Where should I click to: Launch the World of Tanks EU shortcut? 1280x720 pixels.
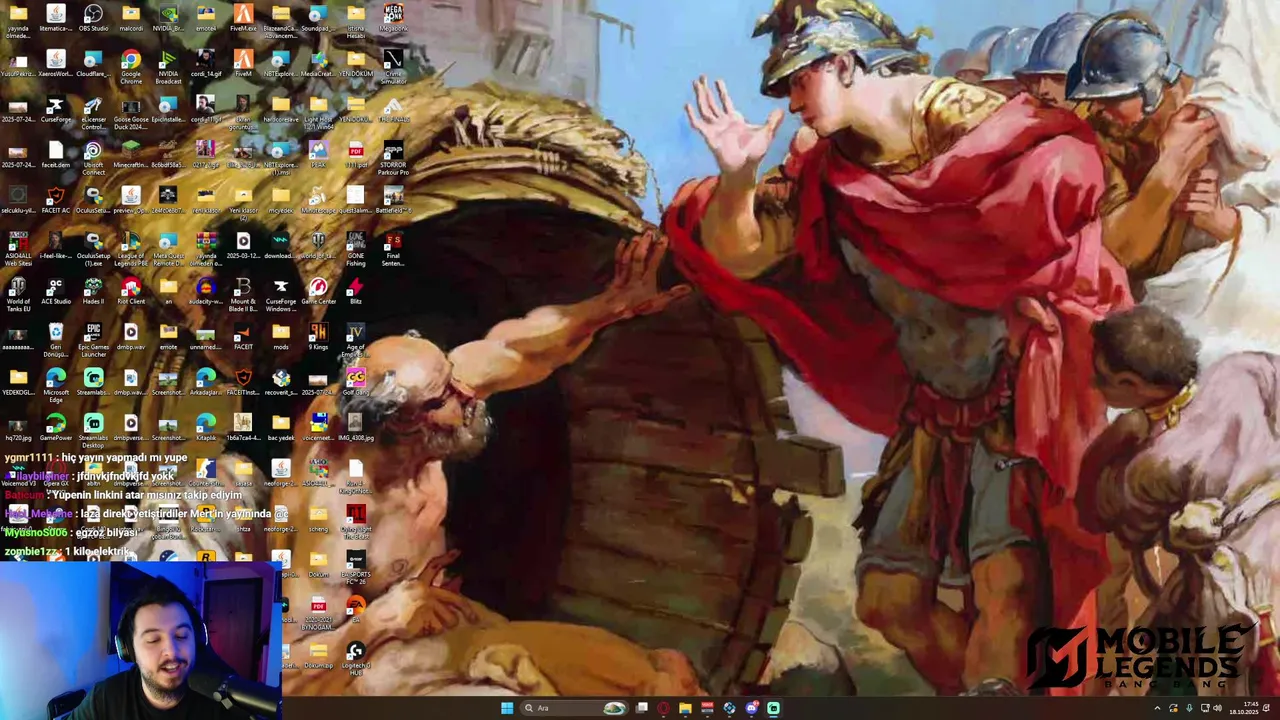[x=18, y=296]
